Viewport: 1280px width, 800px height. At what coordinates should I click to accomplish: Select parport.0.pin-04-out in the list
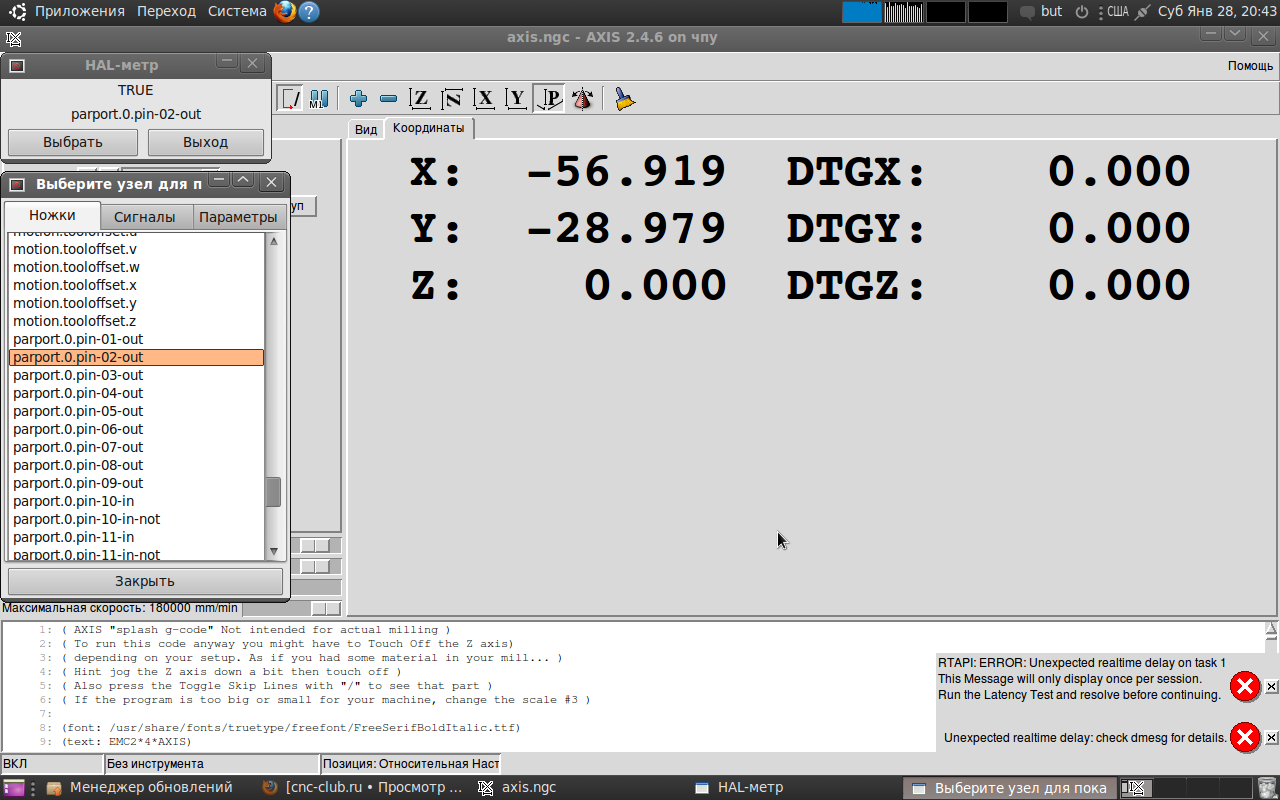click(136, 393)
